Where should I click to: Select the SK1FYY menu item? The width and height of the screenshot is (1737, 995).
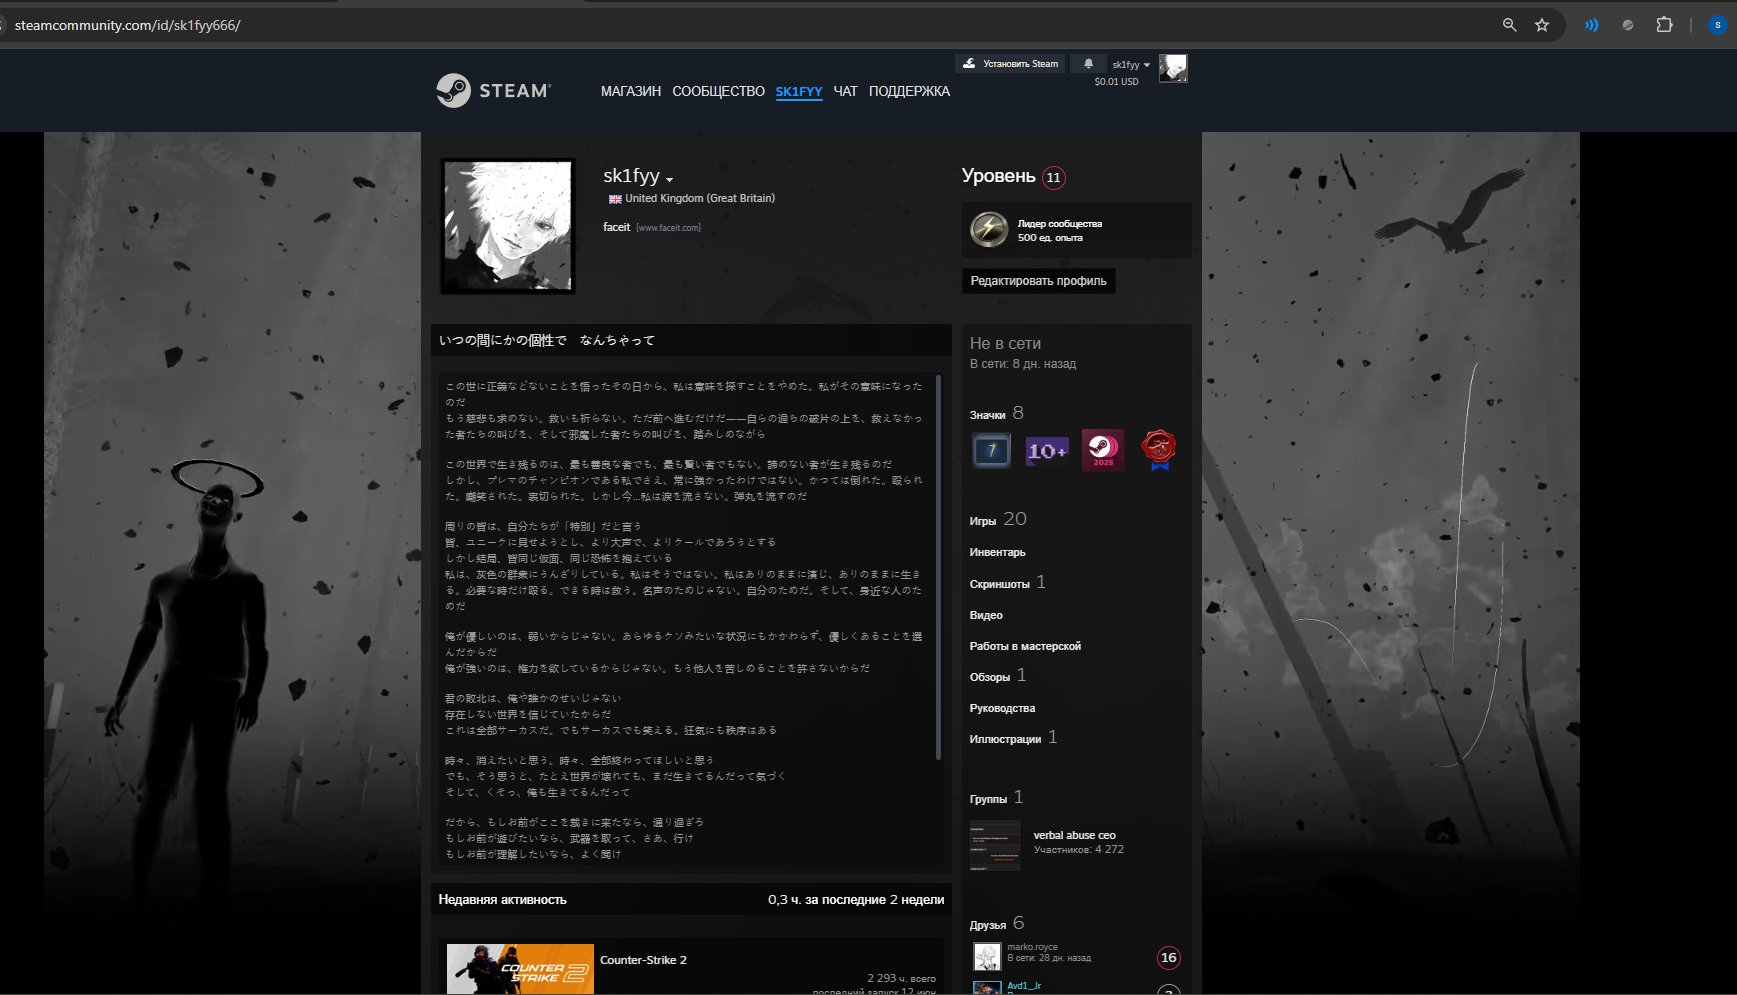(x=799, y=91)
